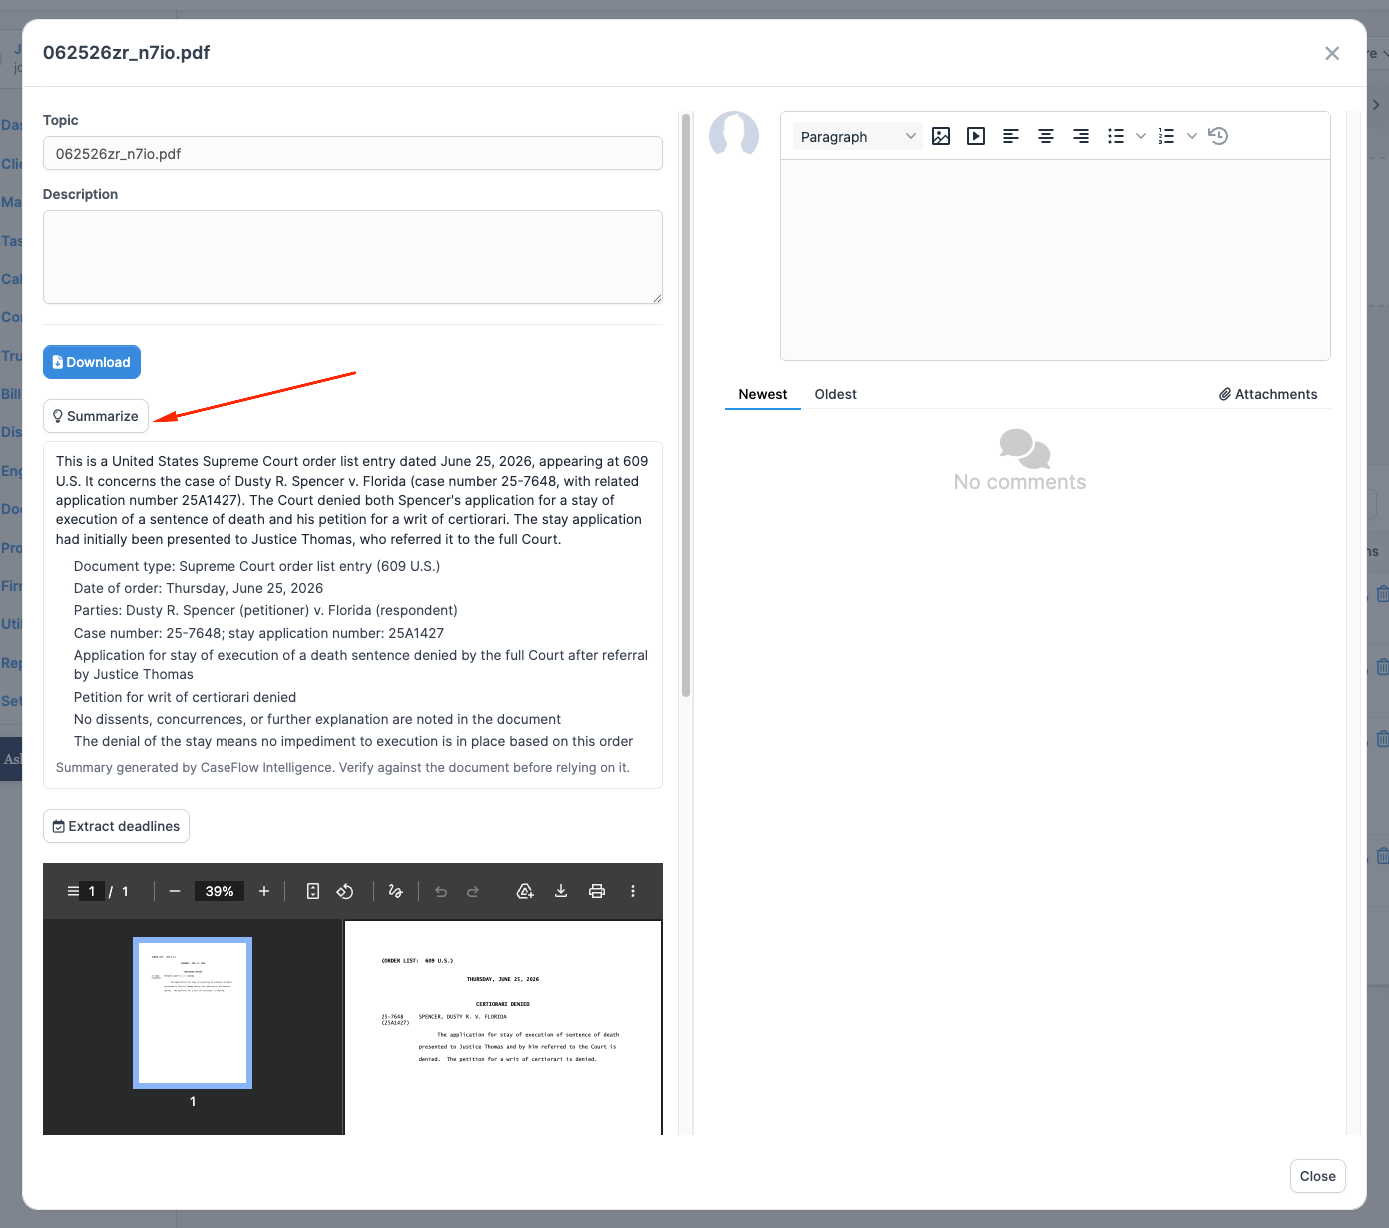This screenshot has height=1228, width=1389.
Task: Toggle the PDF draw annotation tool
Action: [x=395, y=891]
